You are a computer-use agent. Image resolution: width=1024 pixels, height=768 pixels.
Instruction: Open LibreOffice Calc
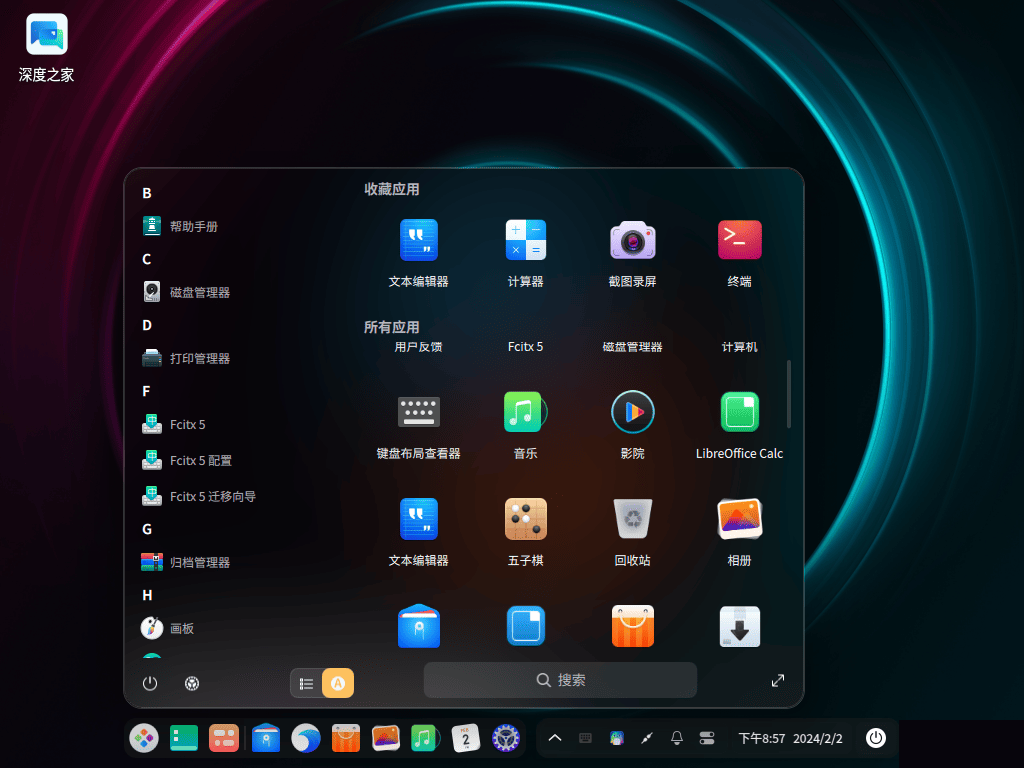click(739, 411)
